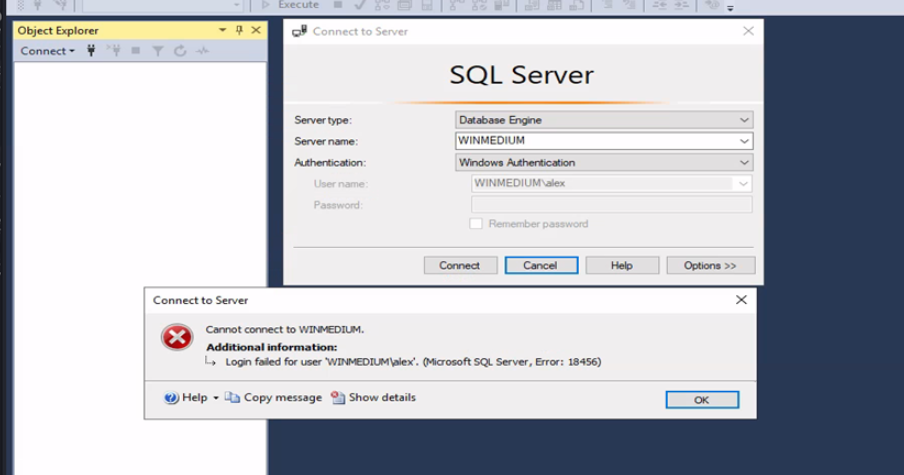
Task: Open the Server name combo box arrow
Action: [x=743, y=141]
